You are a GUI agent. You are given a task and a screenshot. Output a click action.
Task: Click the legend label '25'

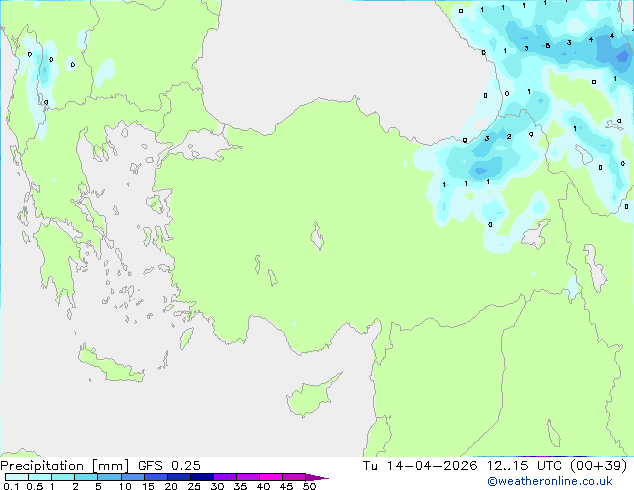point(194,486)
